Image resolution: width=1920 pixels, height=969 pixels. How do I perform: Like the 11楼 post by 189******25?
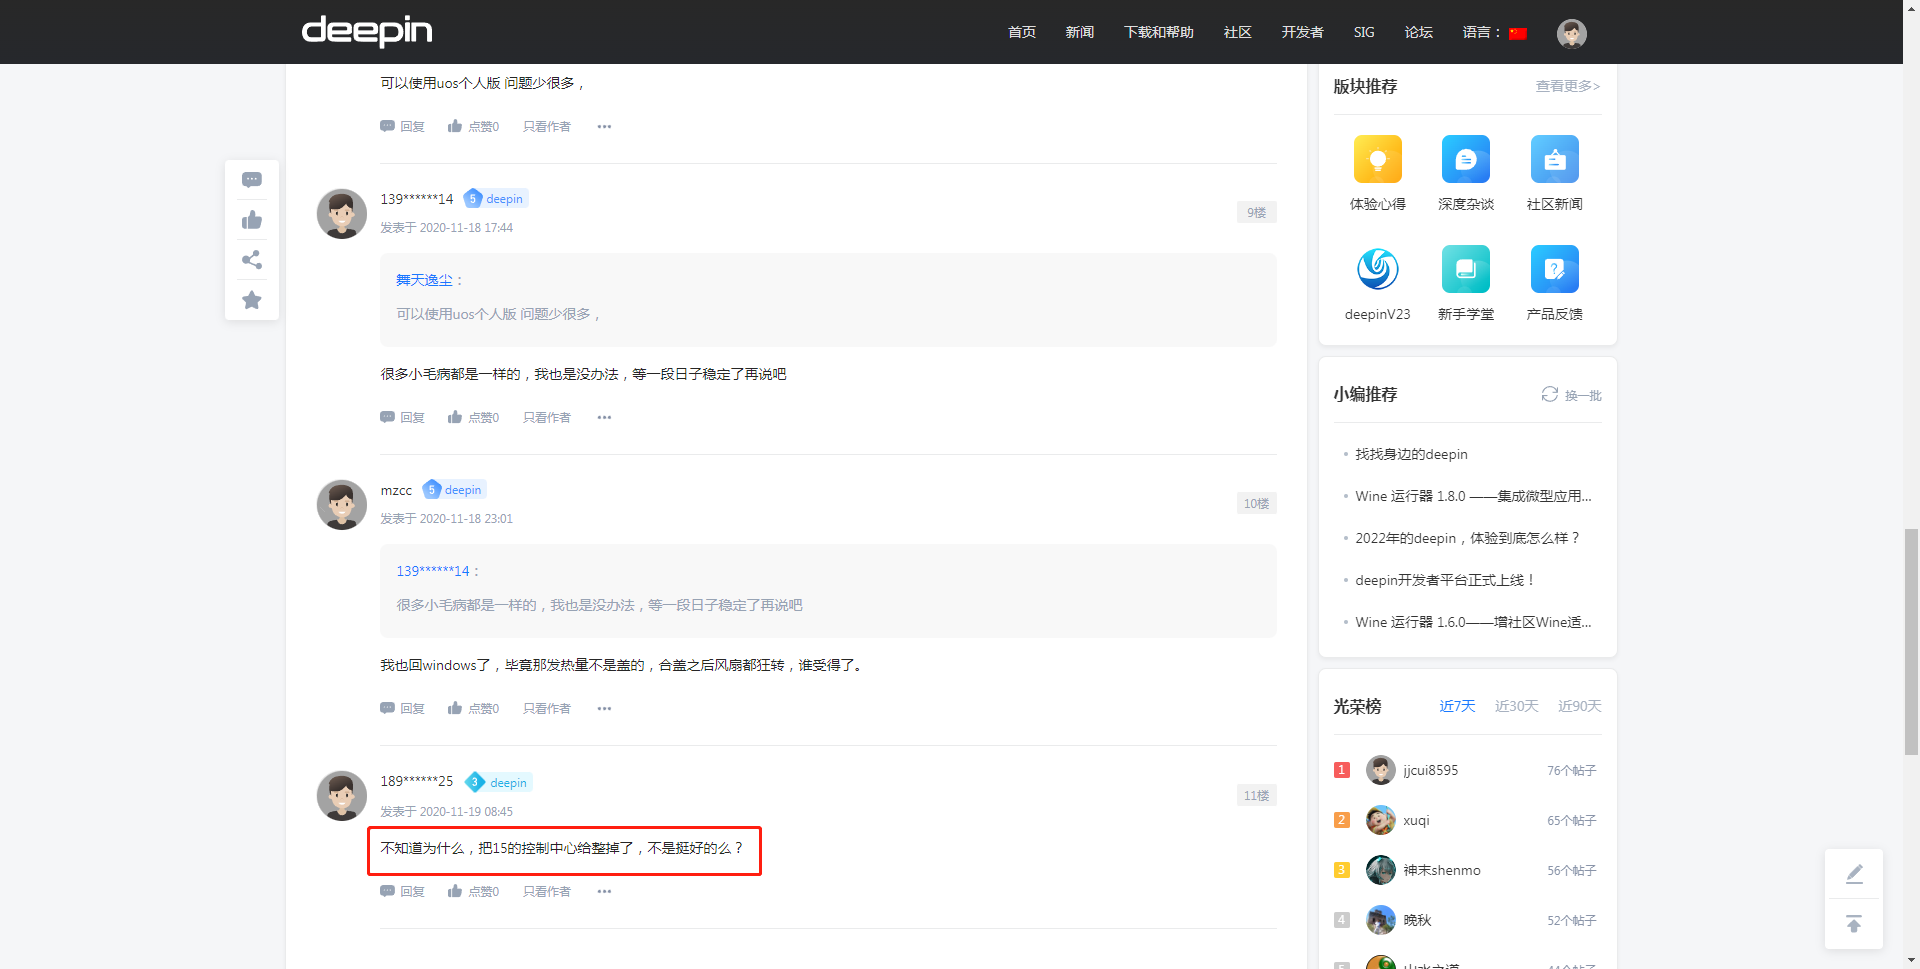pos(473,892)
